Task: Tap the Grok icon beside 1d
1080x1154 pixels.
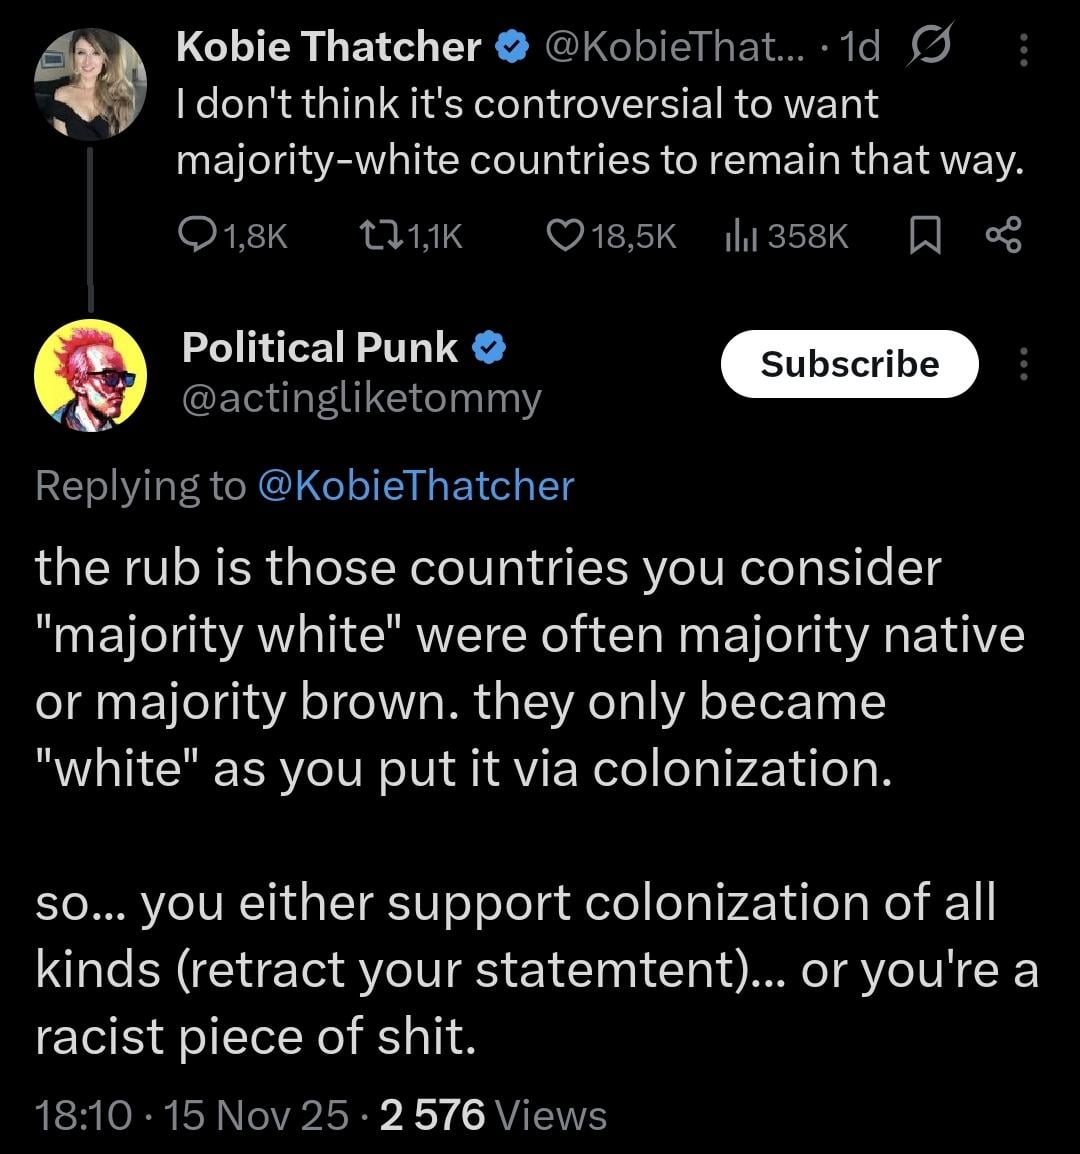Action: [x=931, y=48]
